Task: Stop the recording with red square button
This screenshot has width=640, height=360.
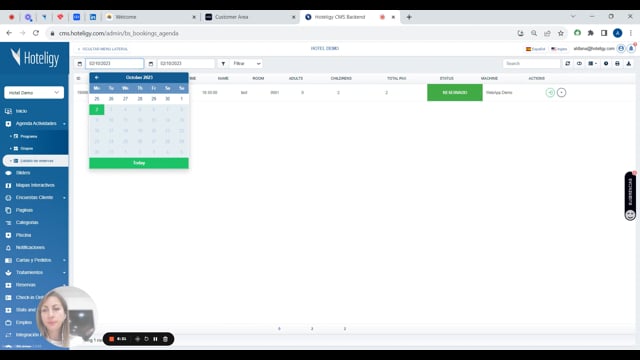Action: tap(111, 339)
